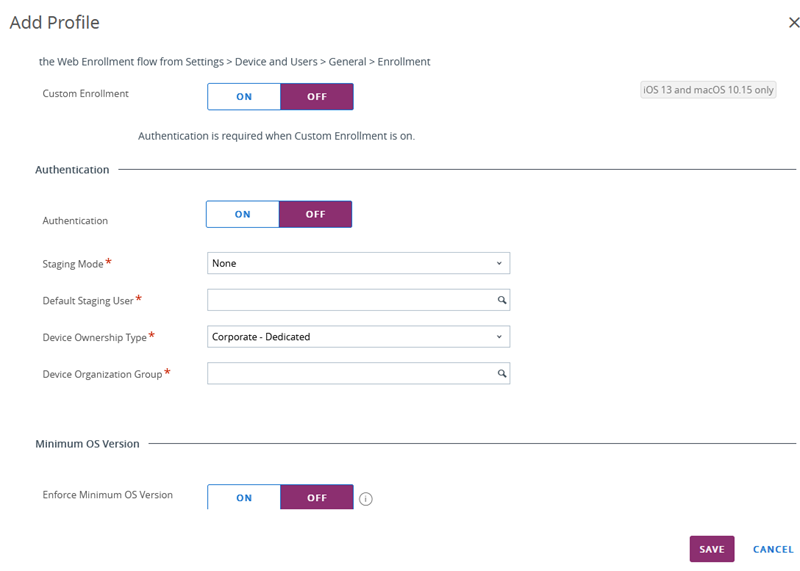The image size is (800, 571).
Task: Open the Device Ownership Type dropdown
Action: (x=358, y=337)
